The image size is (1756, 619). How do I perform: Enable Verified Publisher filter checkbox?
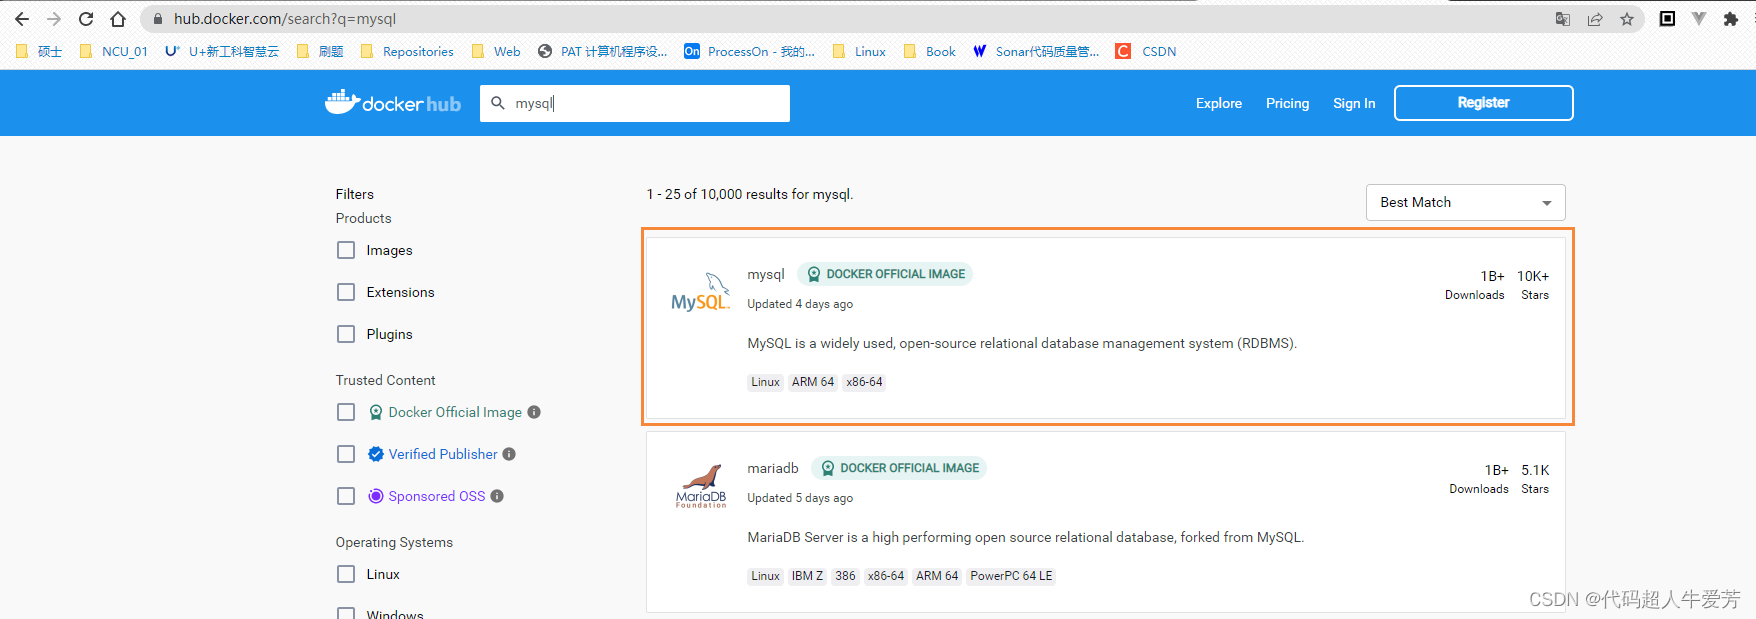coord(346,454)
